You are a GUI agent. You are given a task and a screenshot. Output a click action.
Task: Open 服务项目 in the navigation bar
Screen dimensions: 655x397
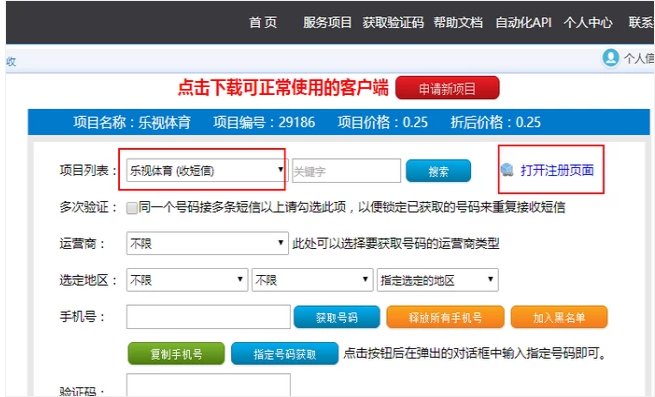point(327,22)
